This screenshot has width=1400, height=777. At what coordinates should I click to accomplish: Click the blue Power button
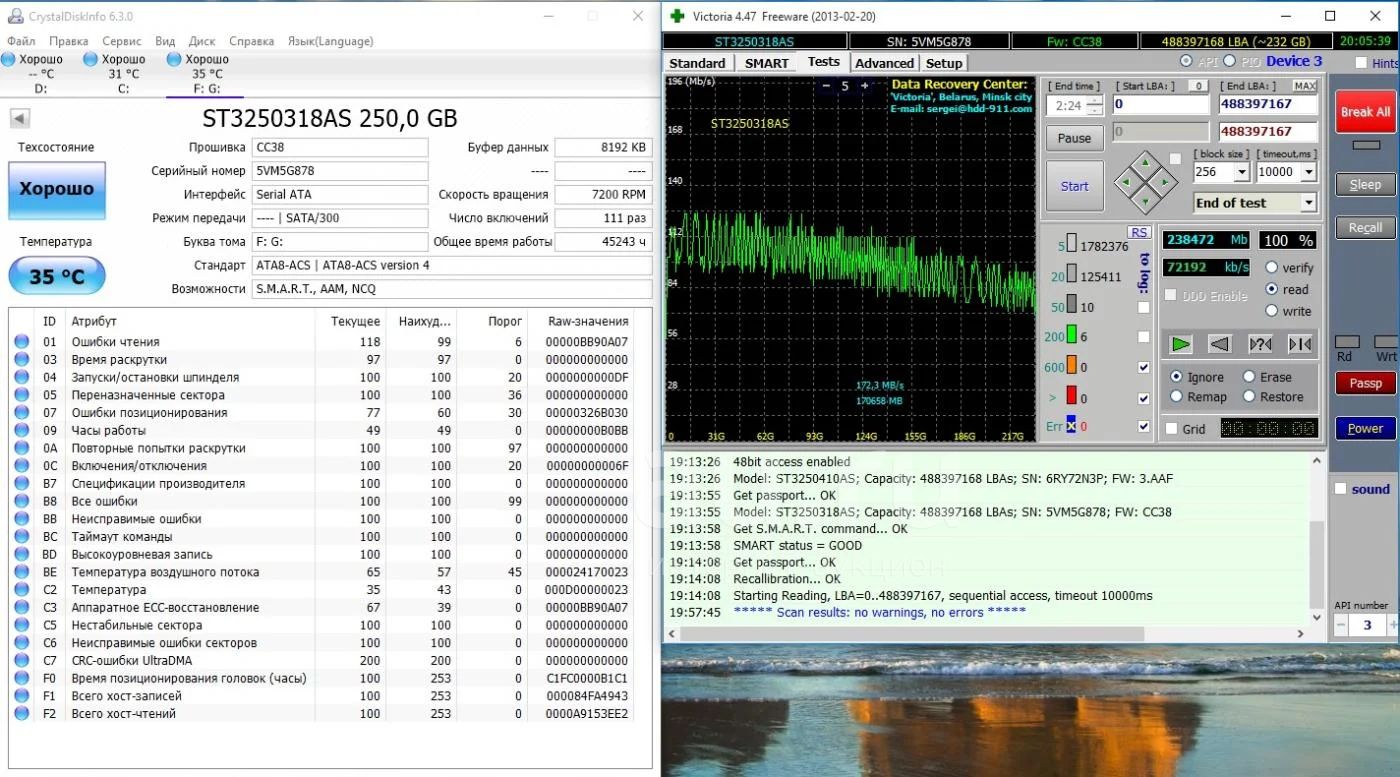coord(1365,428)
